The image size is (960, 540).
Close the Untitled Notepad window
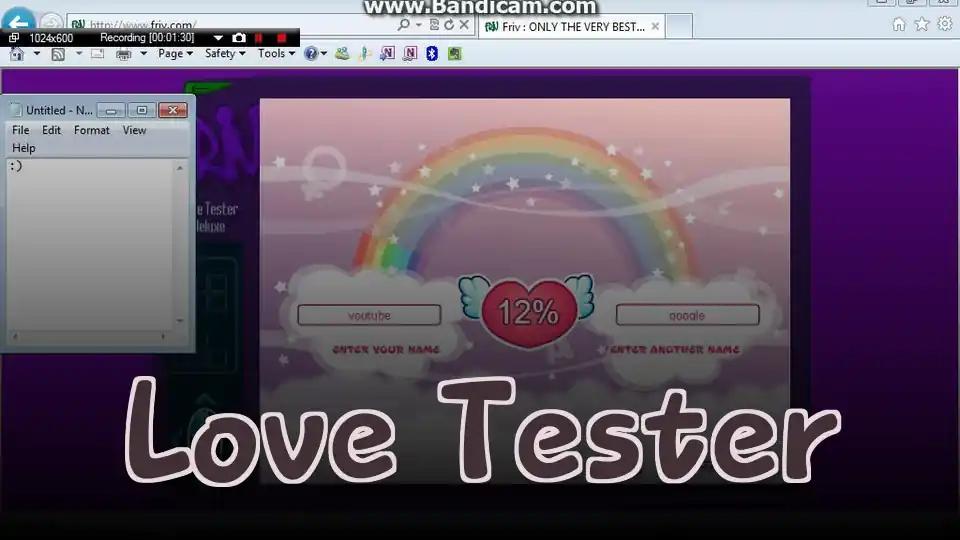pos(173,111)
